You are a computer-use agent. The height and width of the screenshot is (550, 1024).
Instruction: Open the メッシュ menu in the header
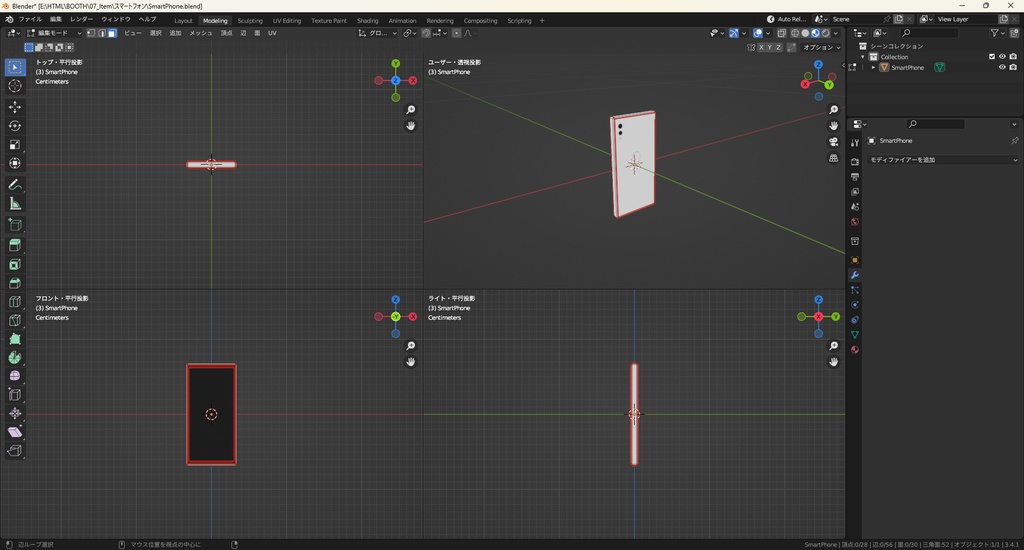200,33
